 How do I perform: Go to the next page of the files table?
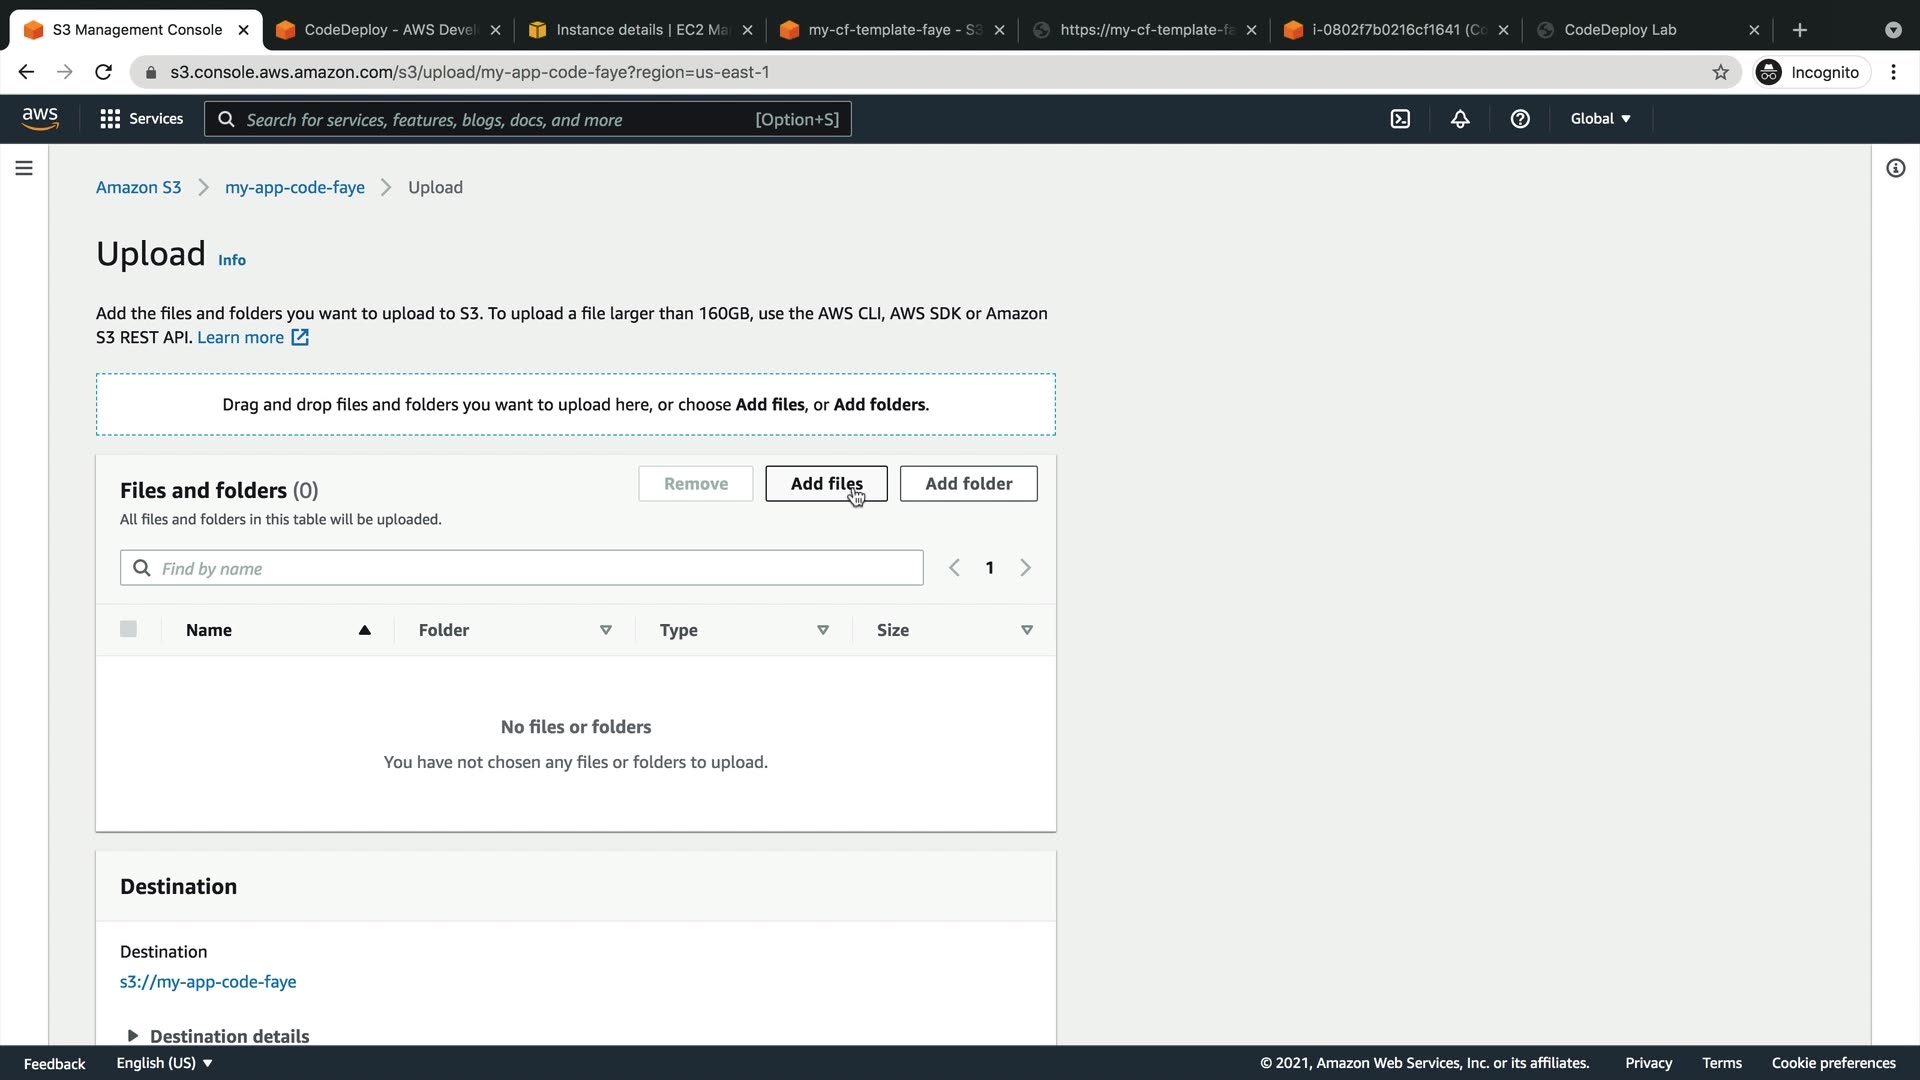[1025, 568]
